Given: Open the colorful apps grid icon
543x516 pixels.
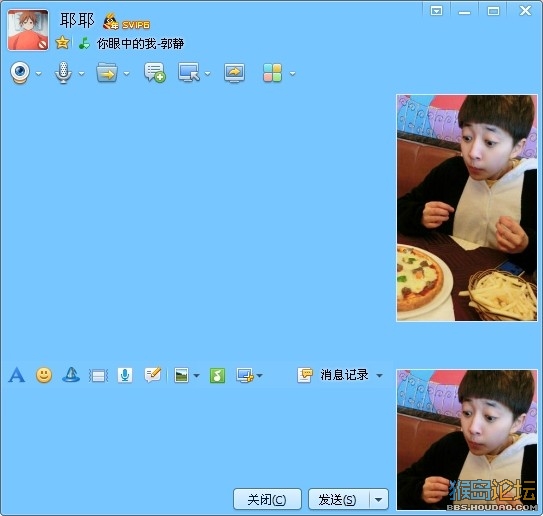Looking at the screenshot, I should 273,73.
